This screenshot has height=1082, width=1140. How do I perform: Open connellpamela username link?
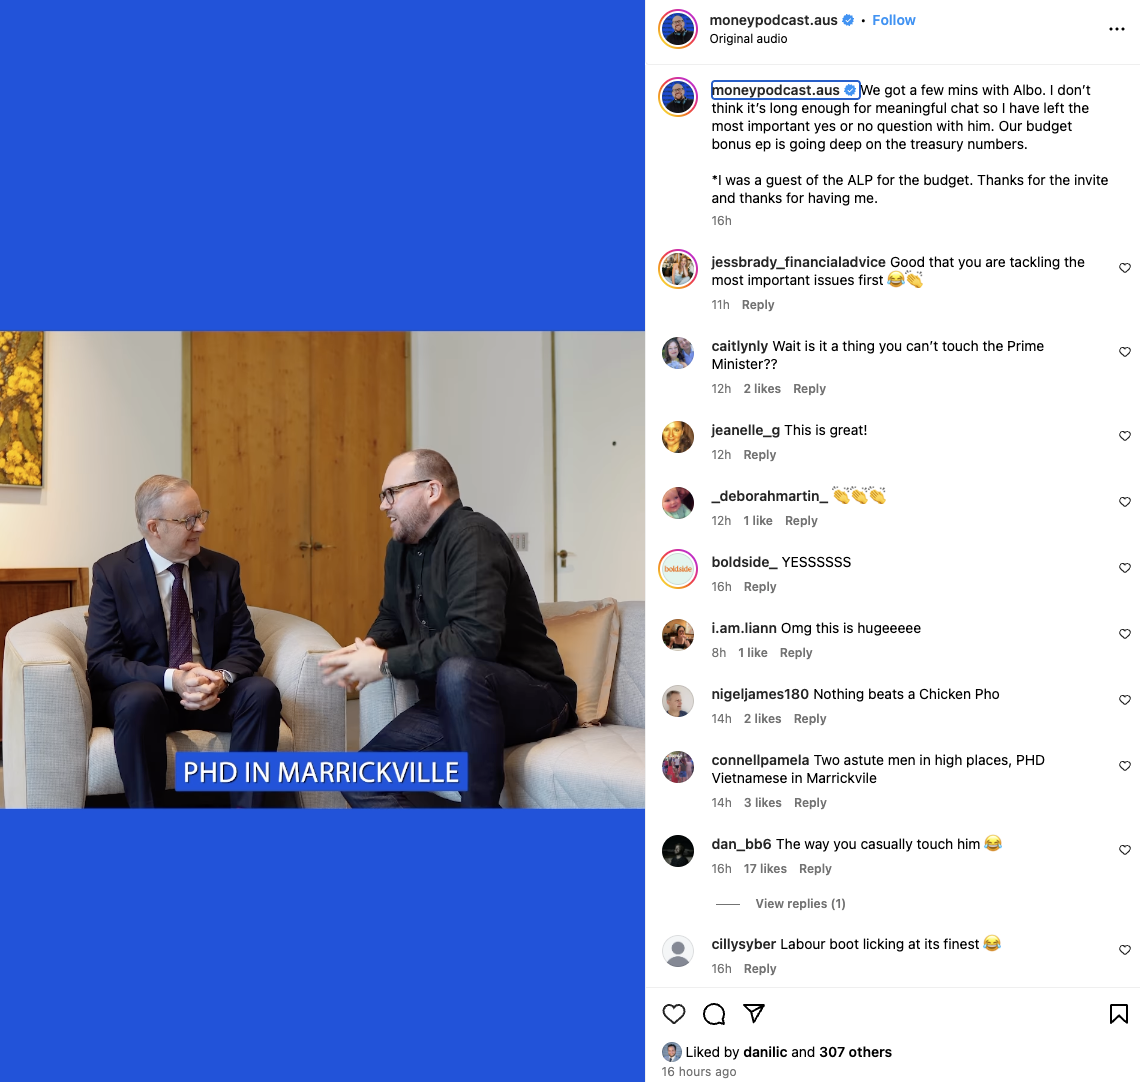click(x=760, y=760)
